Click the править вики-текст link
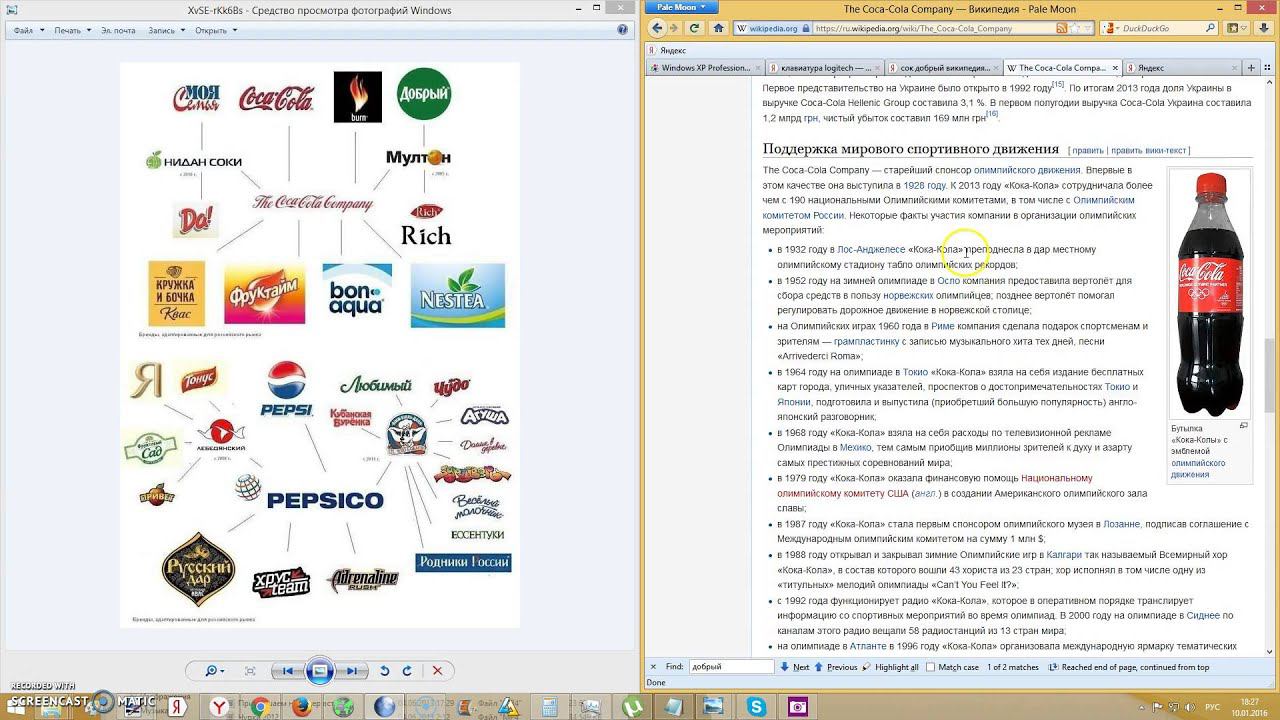1280x720 pixels. (x=1149, y=151)
